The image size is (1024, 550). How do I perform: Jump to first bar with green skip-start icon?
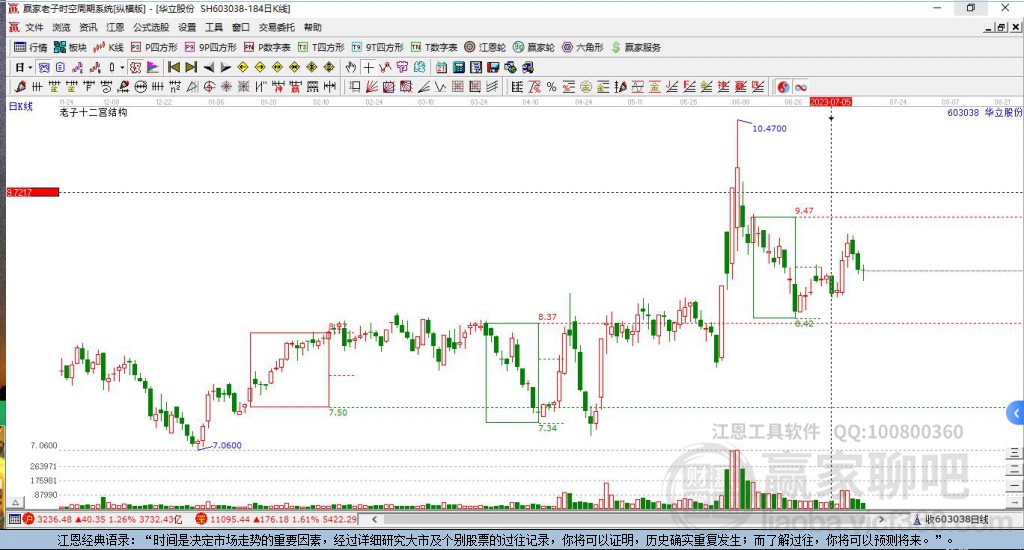click(174, 67)
